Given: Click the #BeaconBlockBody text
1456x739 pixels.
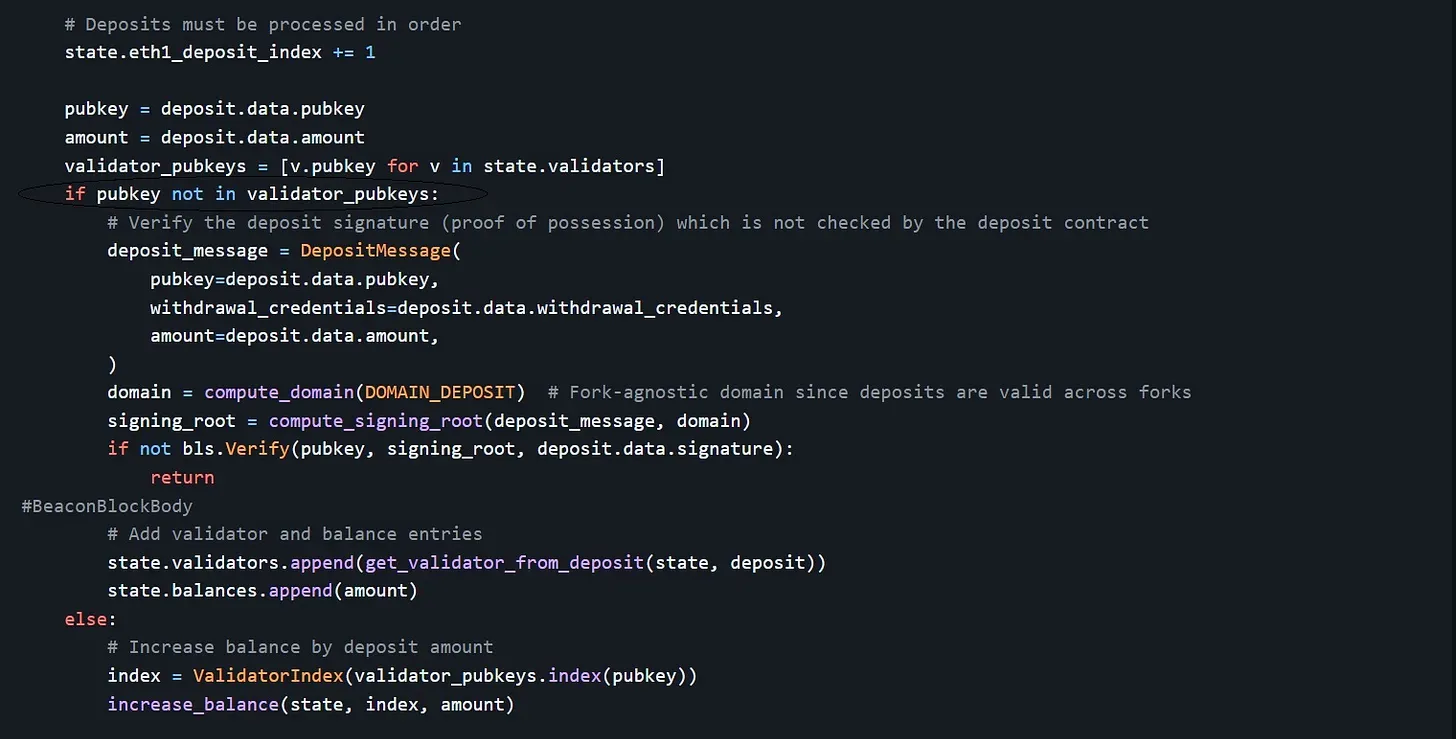Looking at the screenshot, I should tap(107, 506).
